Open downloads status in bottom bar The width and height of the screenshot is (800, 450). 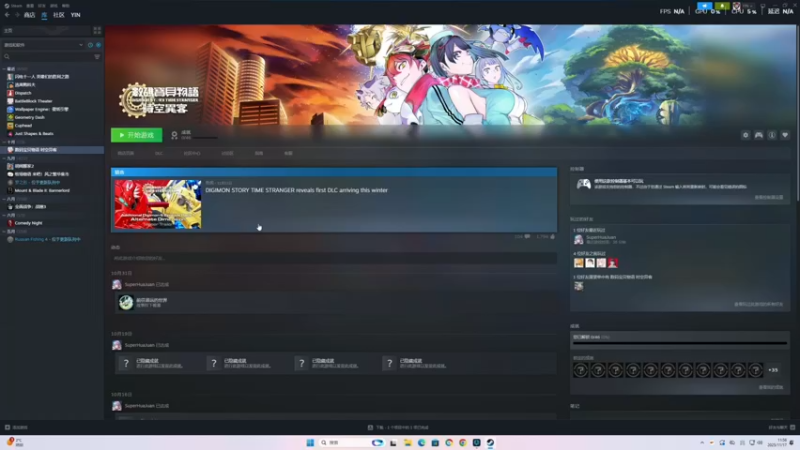pyautogui.click(x=398, y=428)
